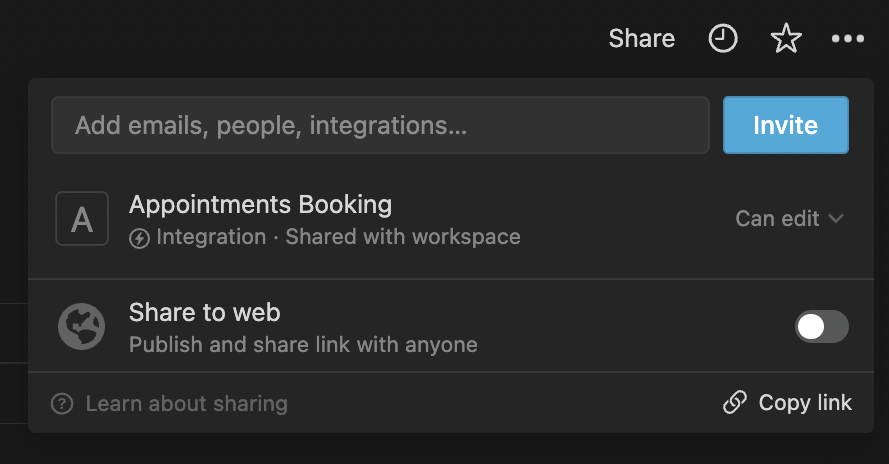
Task: Select the Appointments Booking integration name
Action: pos(260,205)
